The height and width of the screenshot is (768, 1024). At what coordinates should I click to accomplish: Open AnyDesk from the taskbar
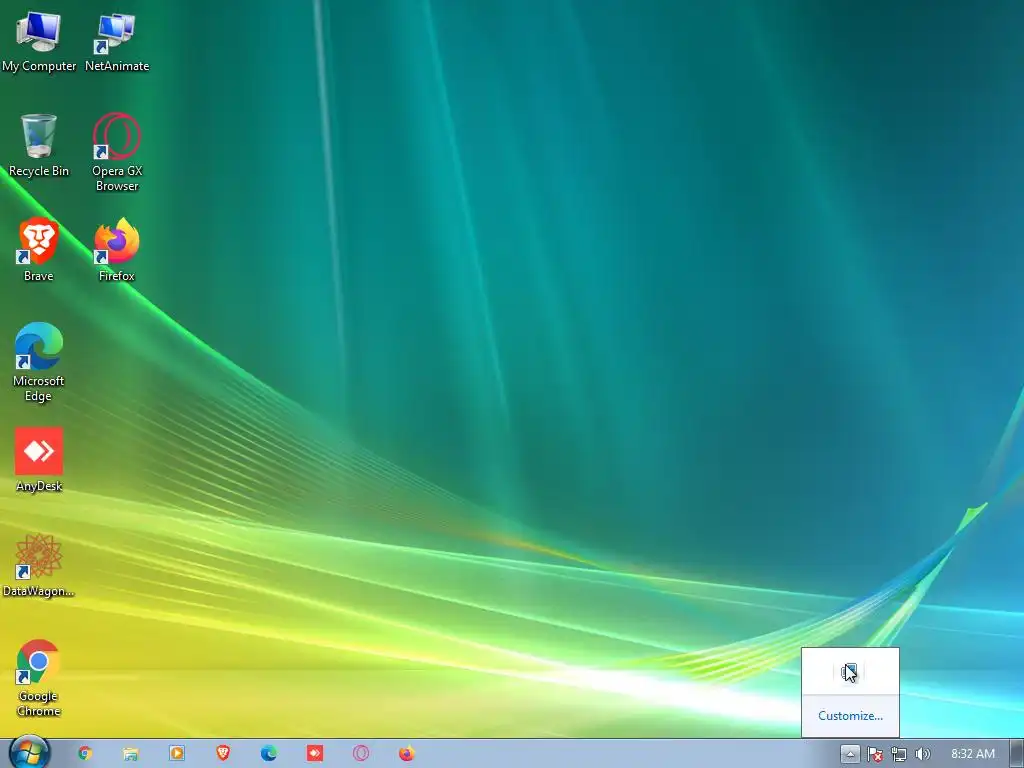click(315, 754)
